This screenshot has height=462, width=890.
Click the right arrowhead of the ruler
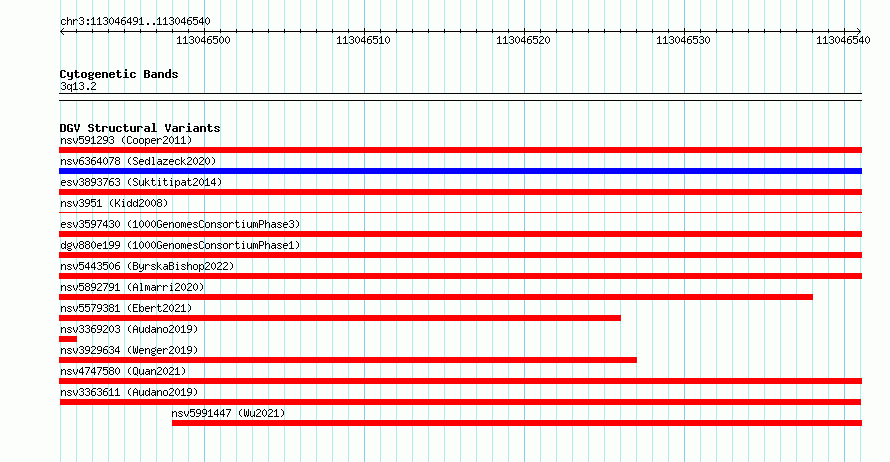click(x=859, y=32)
